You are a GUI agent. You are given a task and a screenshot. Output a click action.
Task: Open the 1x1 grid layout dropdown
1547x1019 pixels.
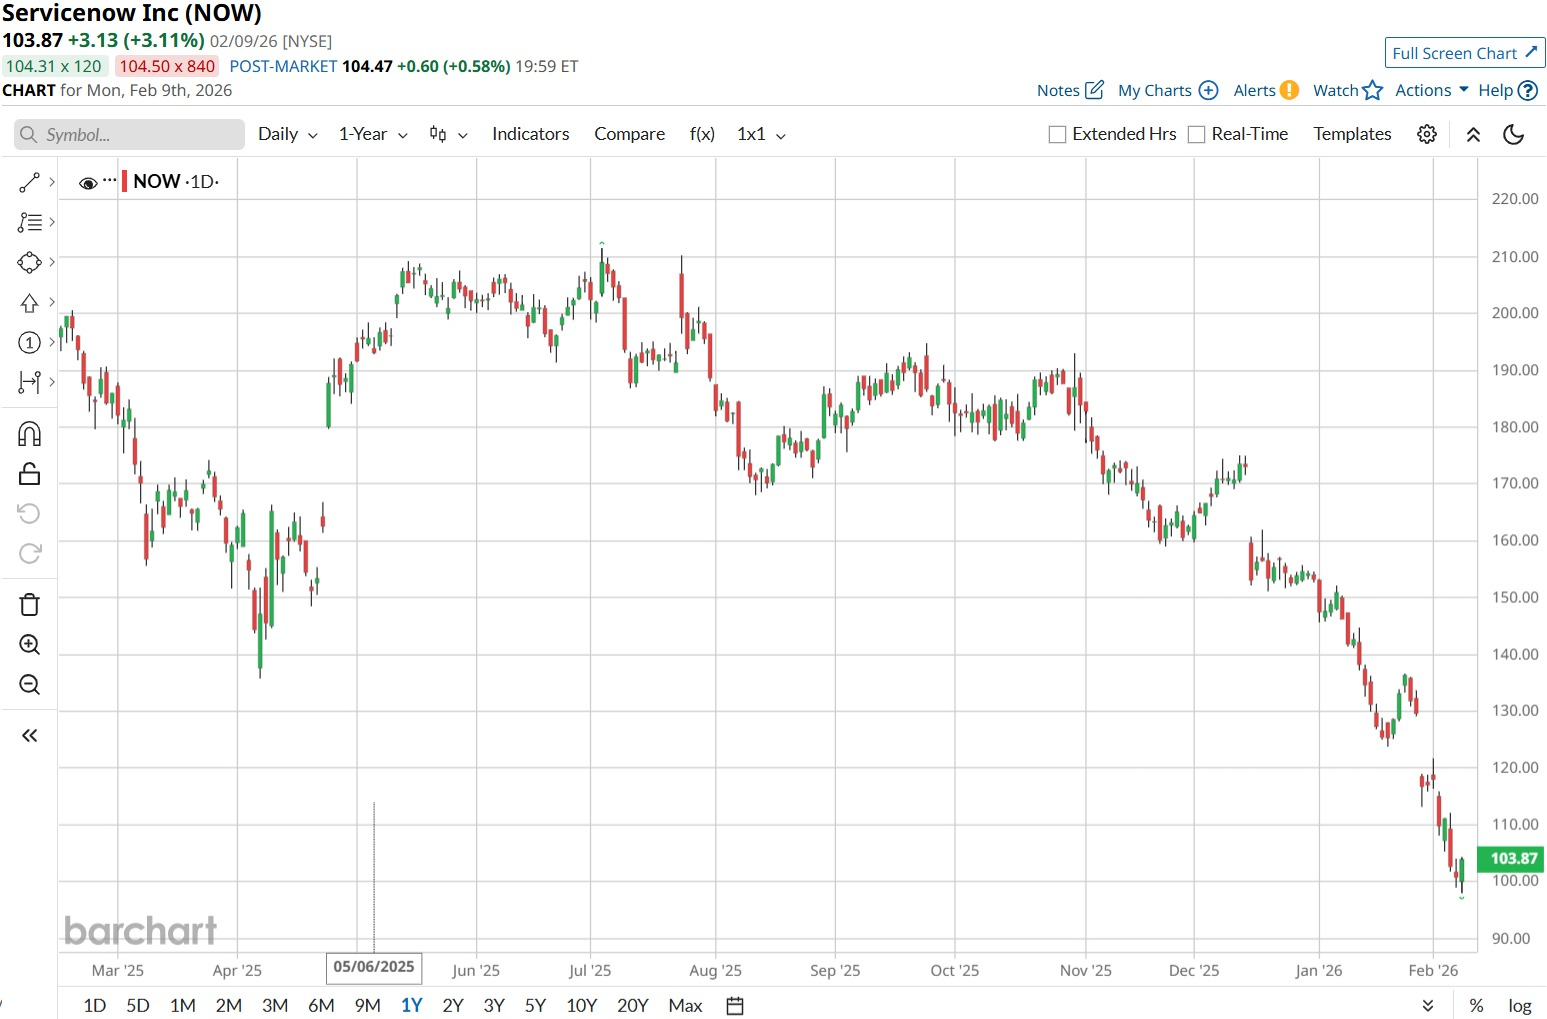click(x=761, y=134)
